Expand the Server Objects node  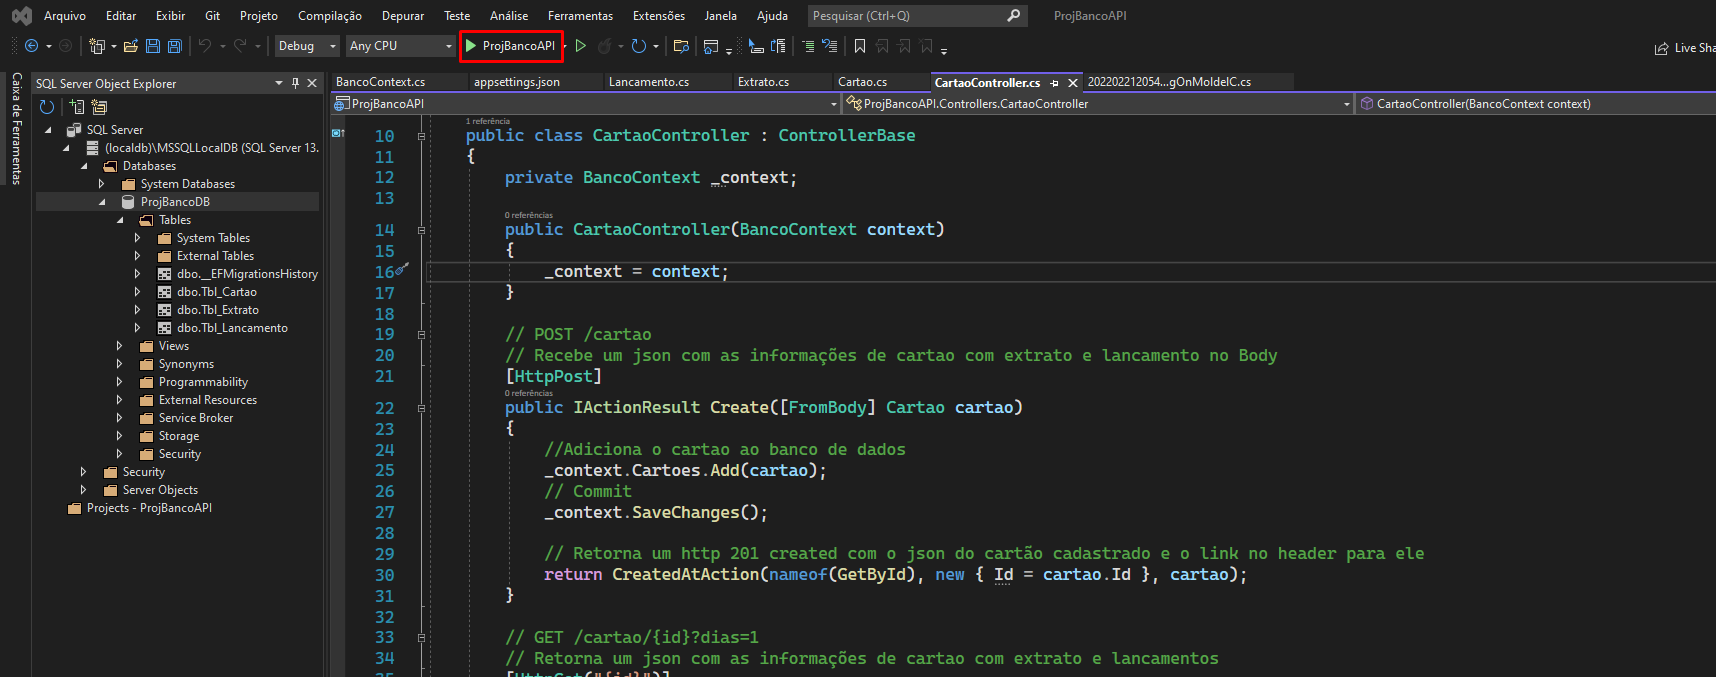tap(83, 490)
